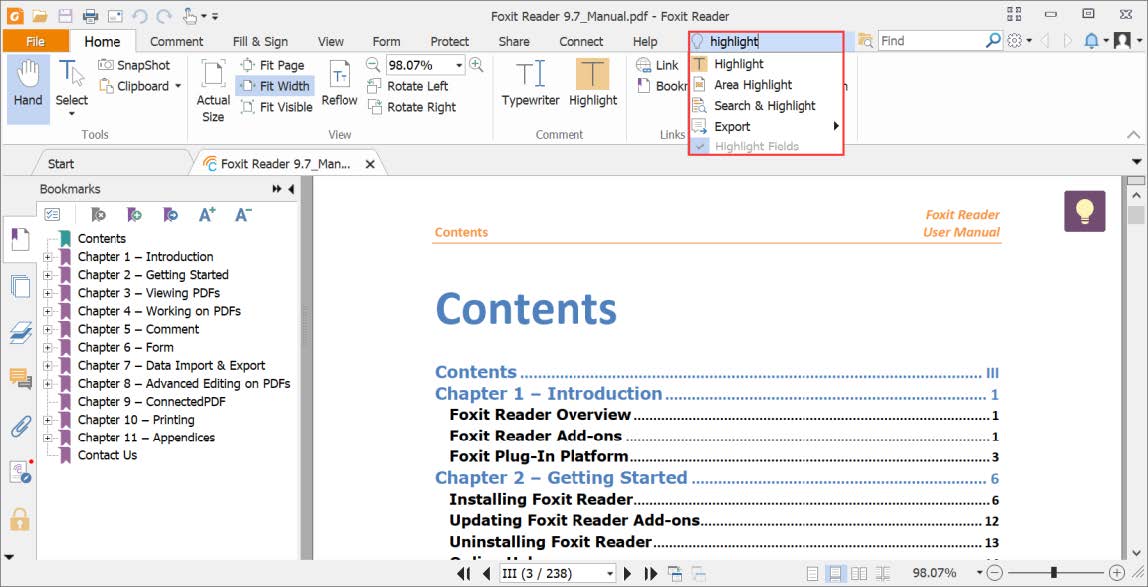Save the document from quick access toolbar

64,15
